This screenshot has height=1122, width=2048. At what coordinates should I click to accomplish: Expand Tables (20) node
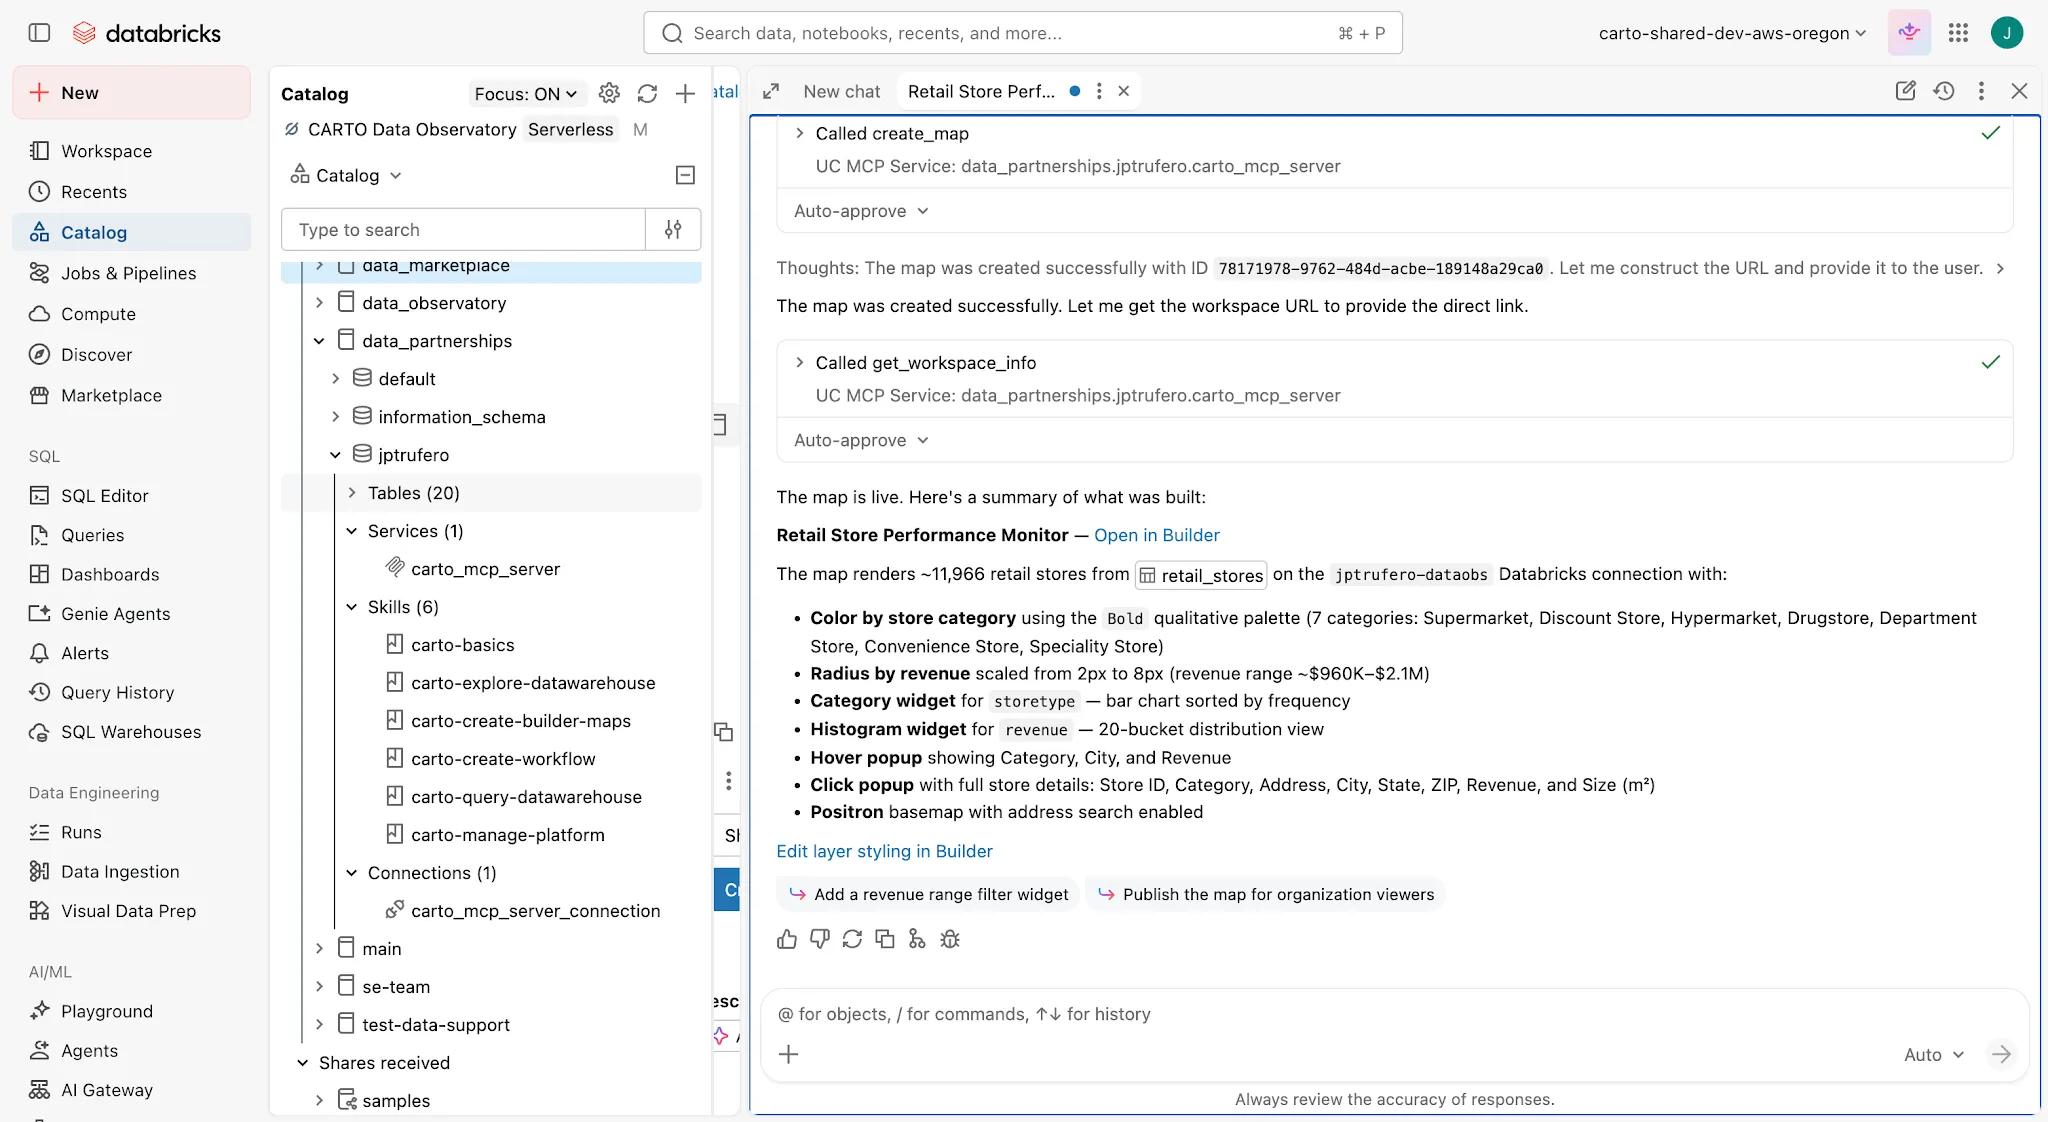pos(352,492)
